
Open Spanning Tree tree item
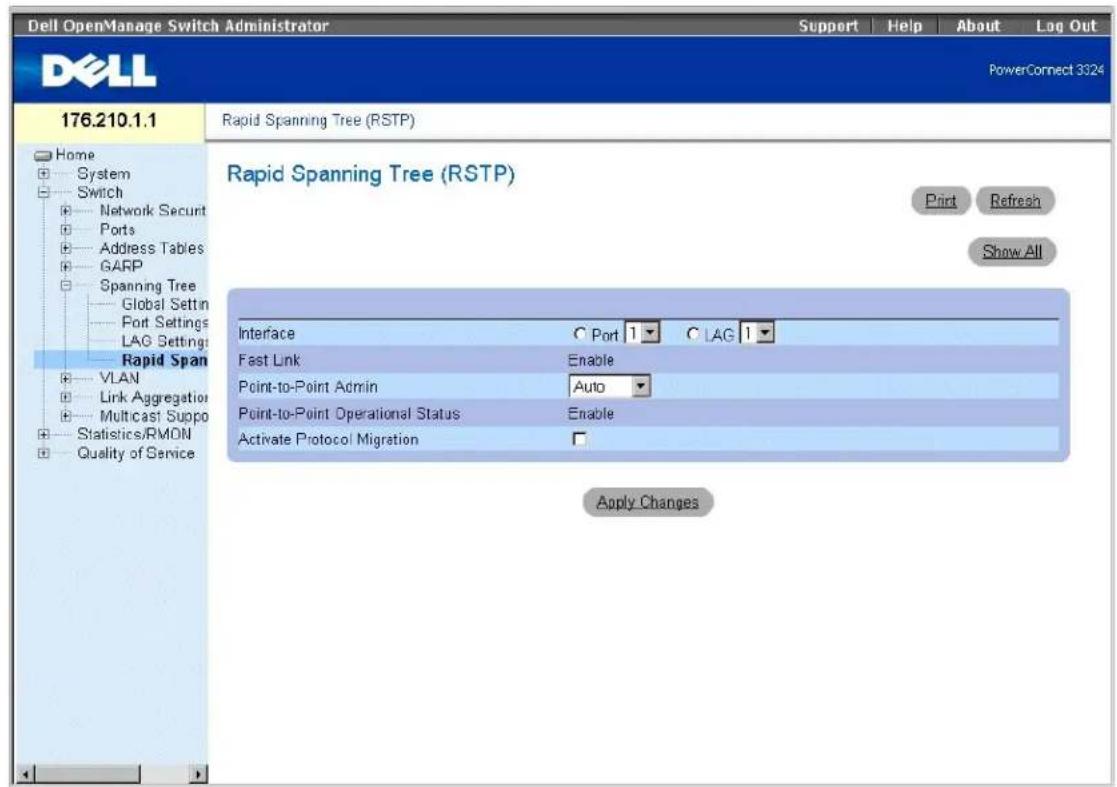click(147, 286)
